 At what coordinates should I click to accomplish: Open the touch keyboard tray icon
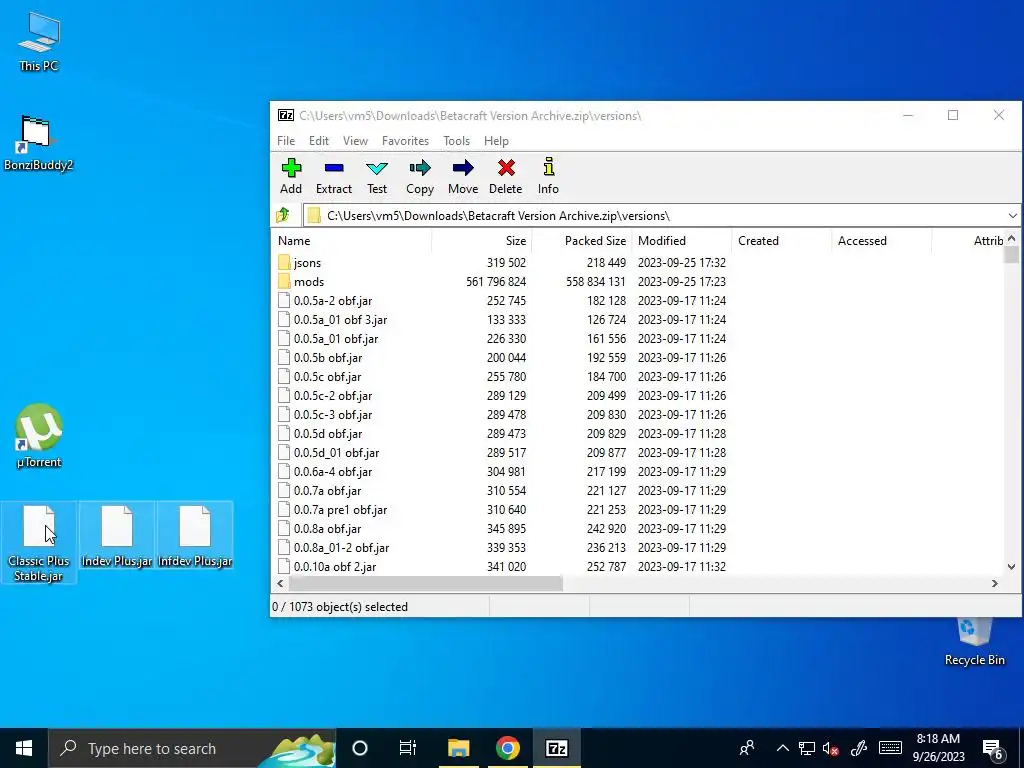(890, 748)
